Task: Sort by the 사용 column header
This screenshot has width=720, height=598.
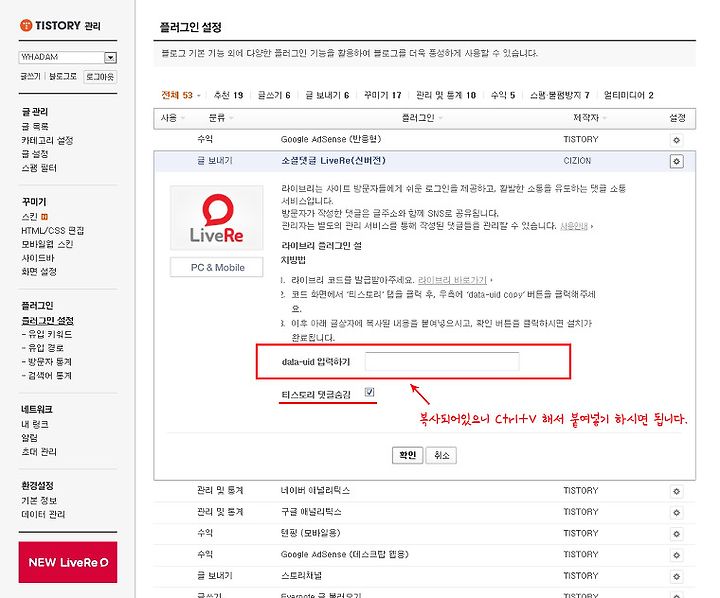Action: pos(172,118)
